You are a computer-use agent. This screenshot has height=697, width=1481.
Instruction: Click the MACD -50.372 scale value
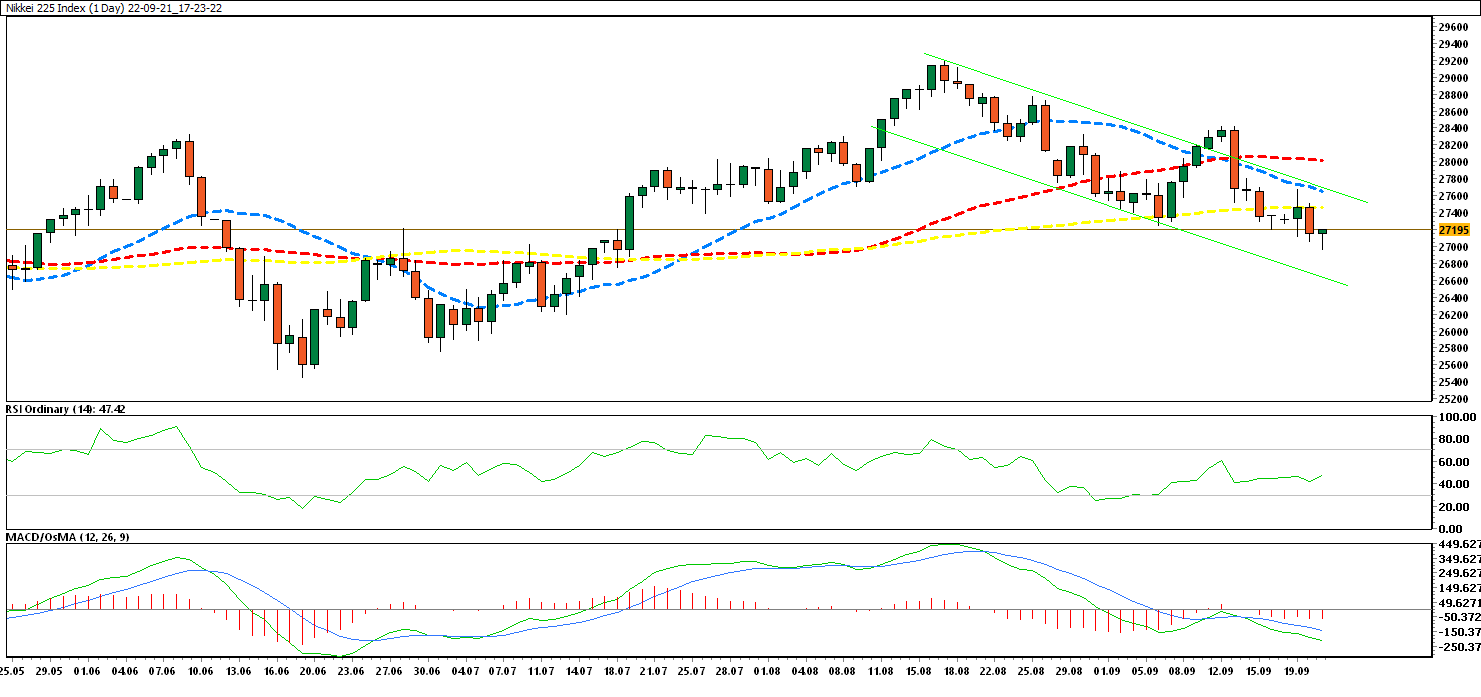pyautogui.click(x=1459, y=618)
